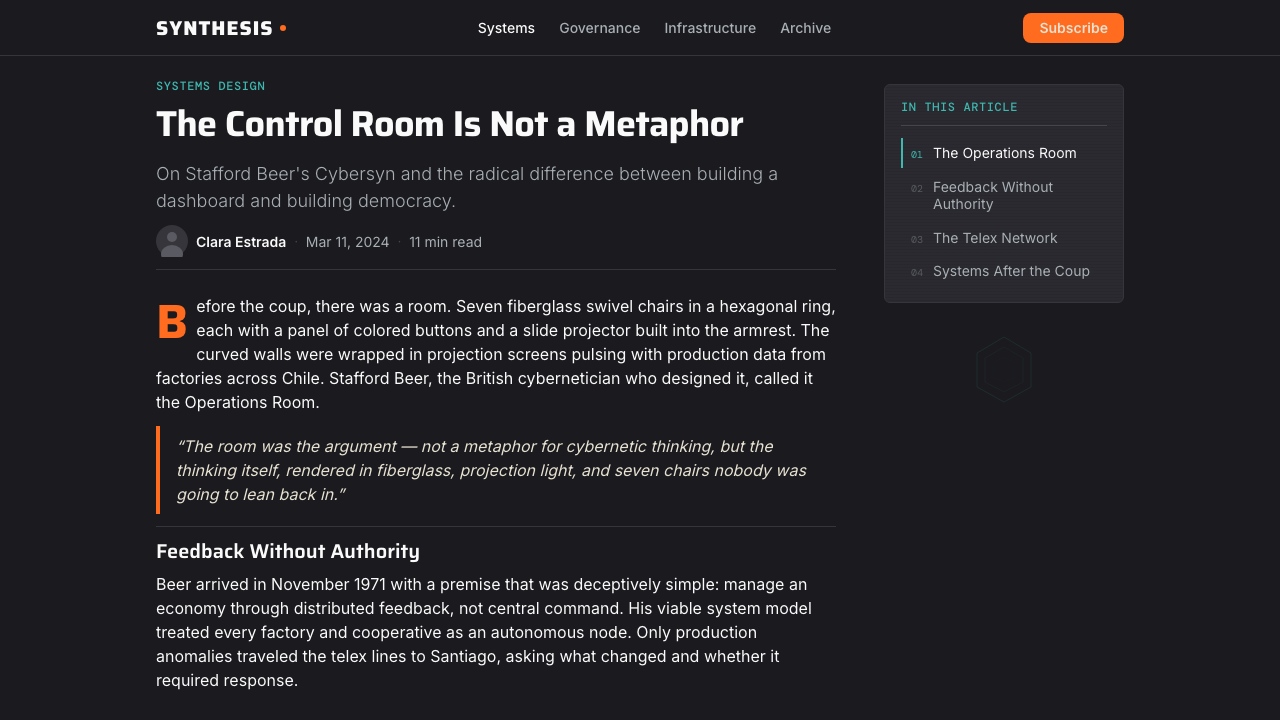Screen dimensions: 1280x720
Task: Click the Subscribe button
Action: (1073, 28)
